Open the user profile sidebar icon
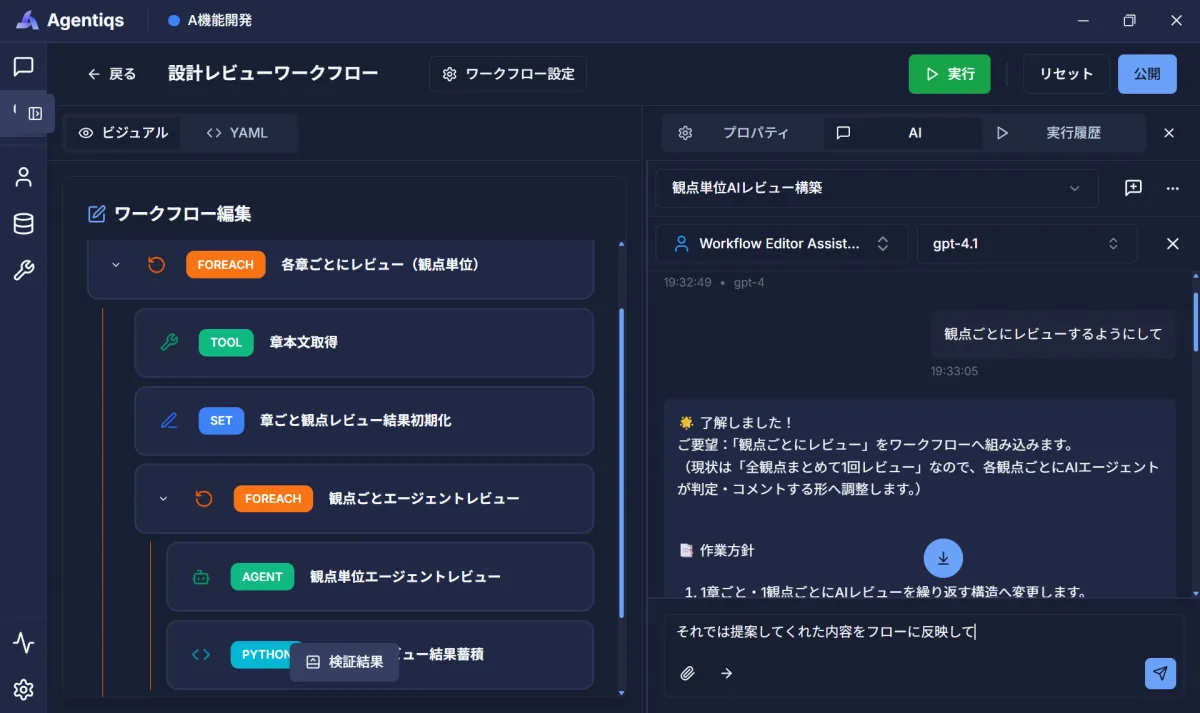The image size is (1200, 713). 23,177
